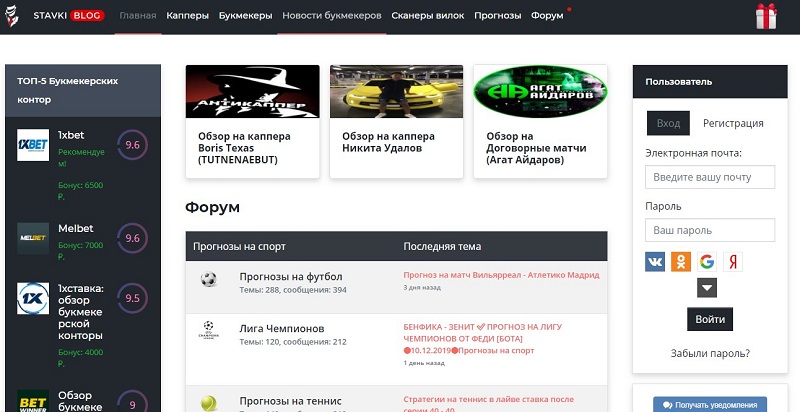Sign in with Google icon
The height and width of the screenshot is (412, 800).
tap(707, 262)
